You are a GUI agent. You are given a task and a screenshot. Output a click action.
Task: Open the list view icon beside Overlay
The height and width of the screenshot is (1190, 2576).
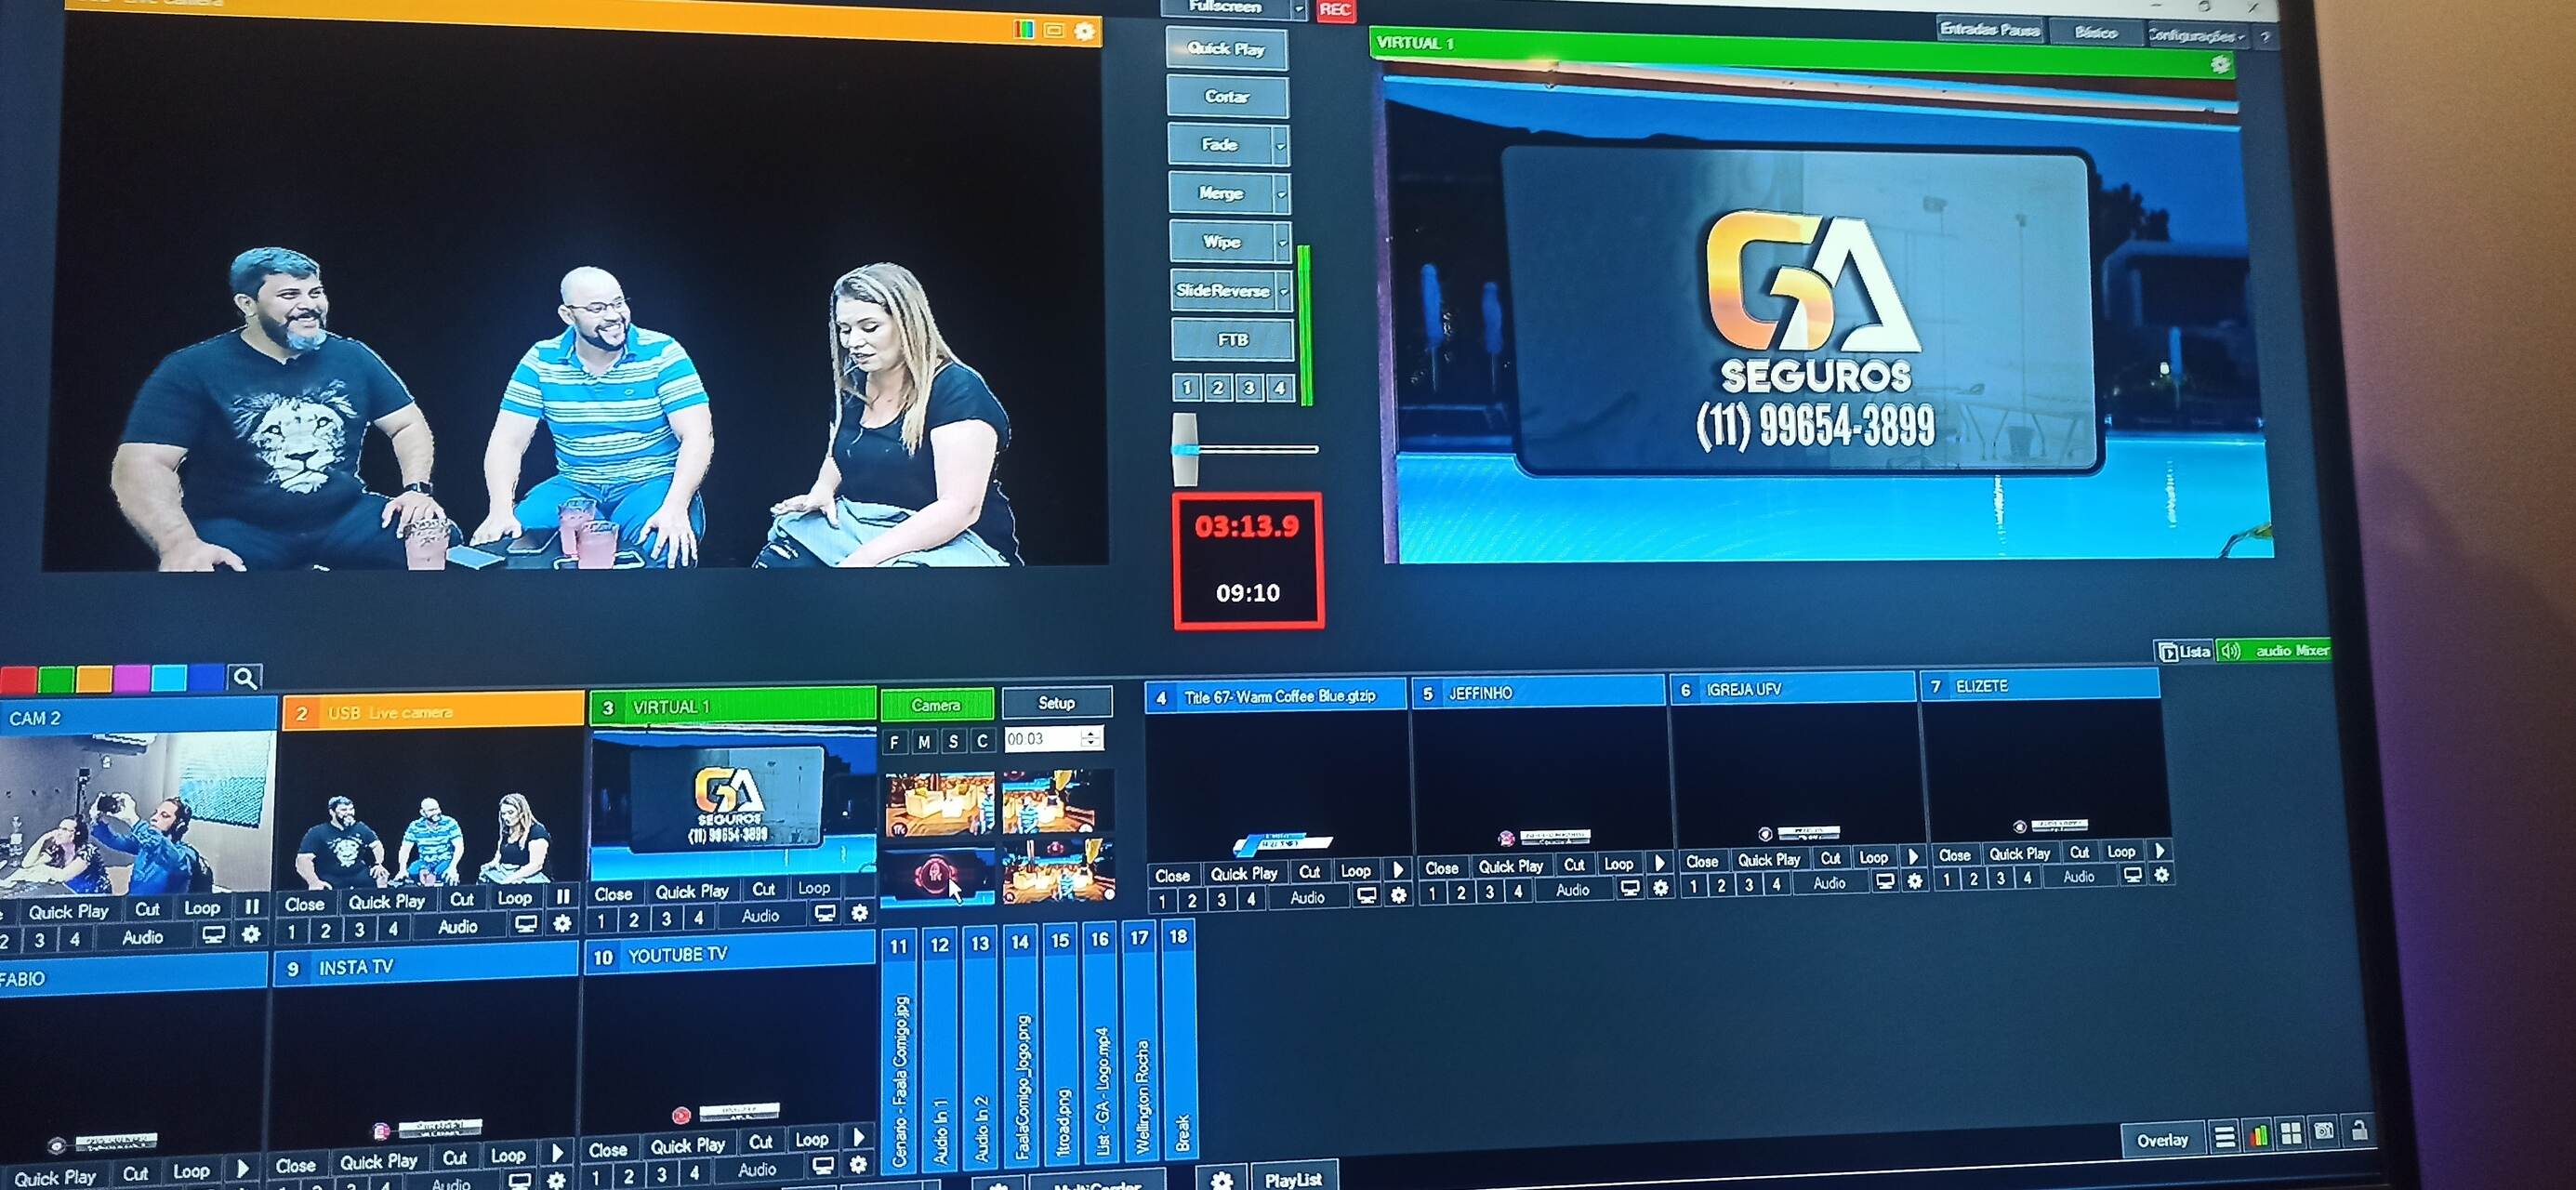(x=2224, y=1137)
